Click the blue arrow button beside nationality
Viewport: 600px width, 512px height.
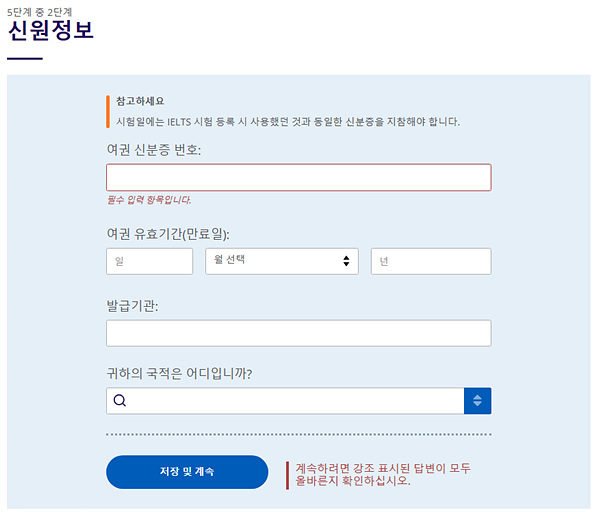477,401
